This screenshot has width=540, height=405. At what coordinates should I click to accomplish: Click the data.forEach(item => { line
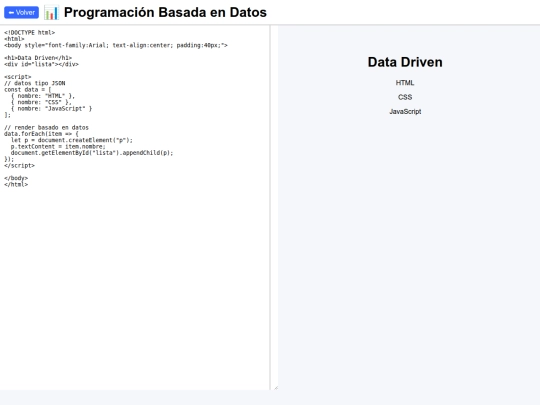[x=41, y=134]
